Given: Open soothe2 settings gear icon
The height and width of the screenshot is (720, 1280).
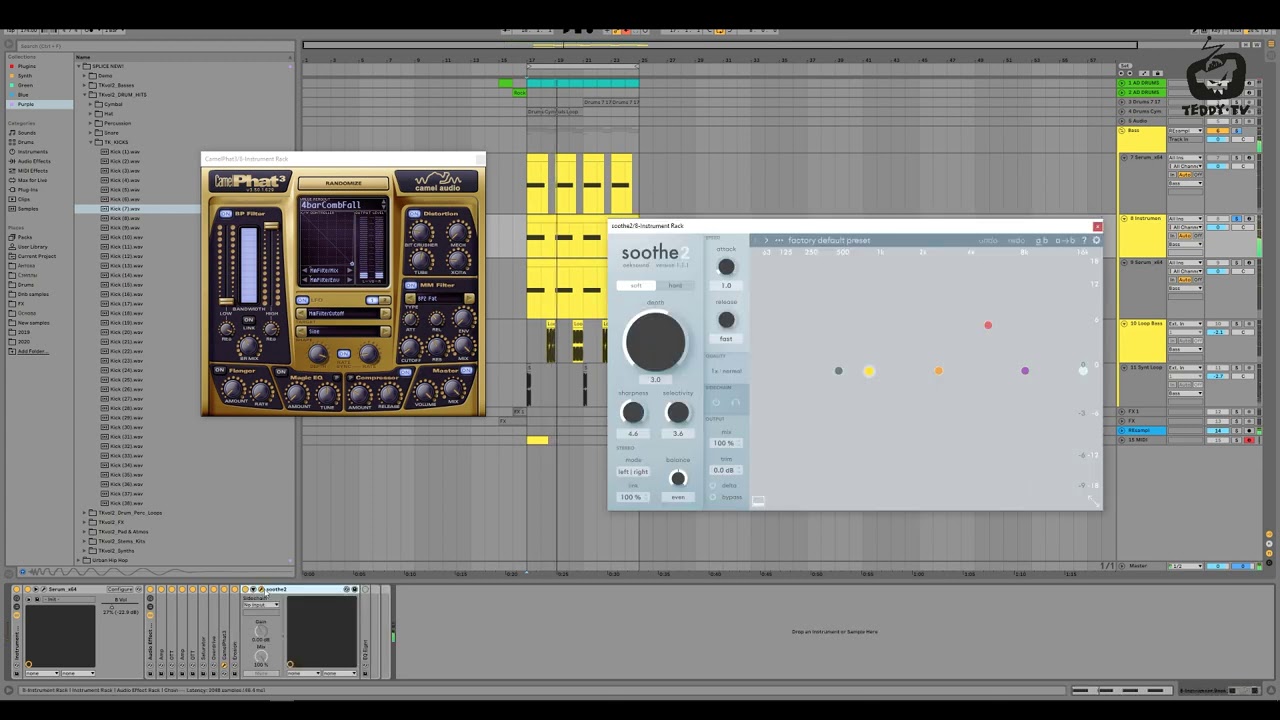Looking at the screenshot, I should click(x=1096, y=241).
